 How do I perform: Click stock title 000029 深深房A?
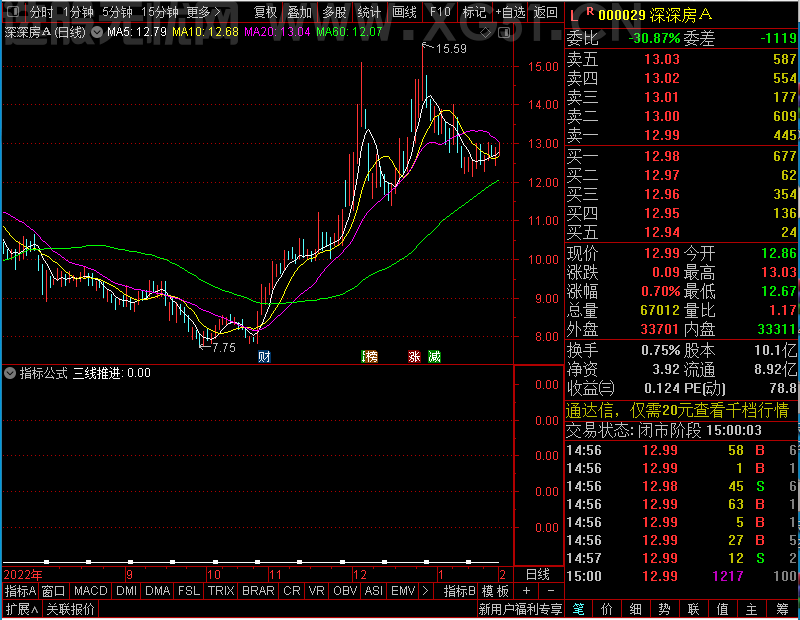[x=655, y=15]
